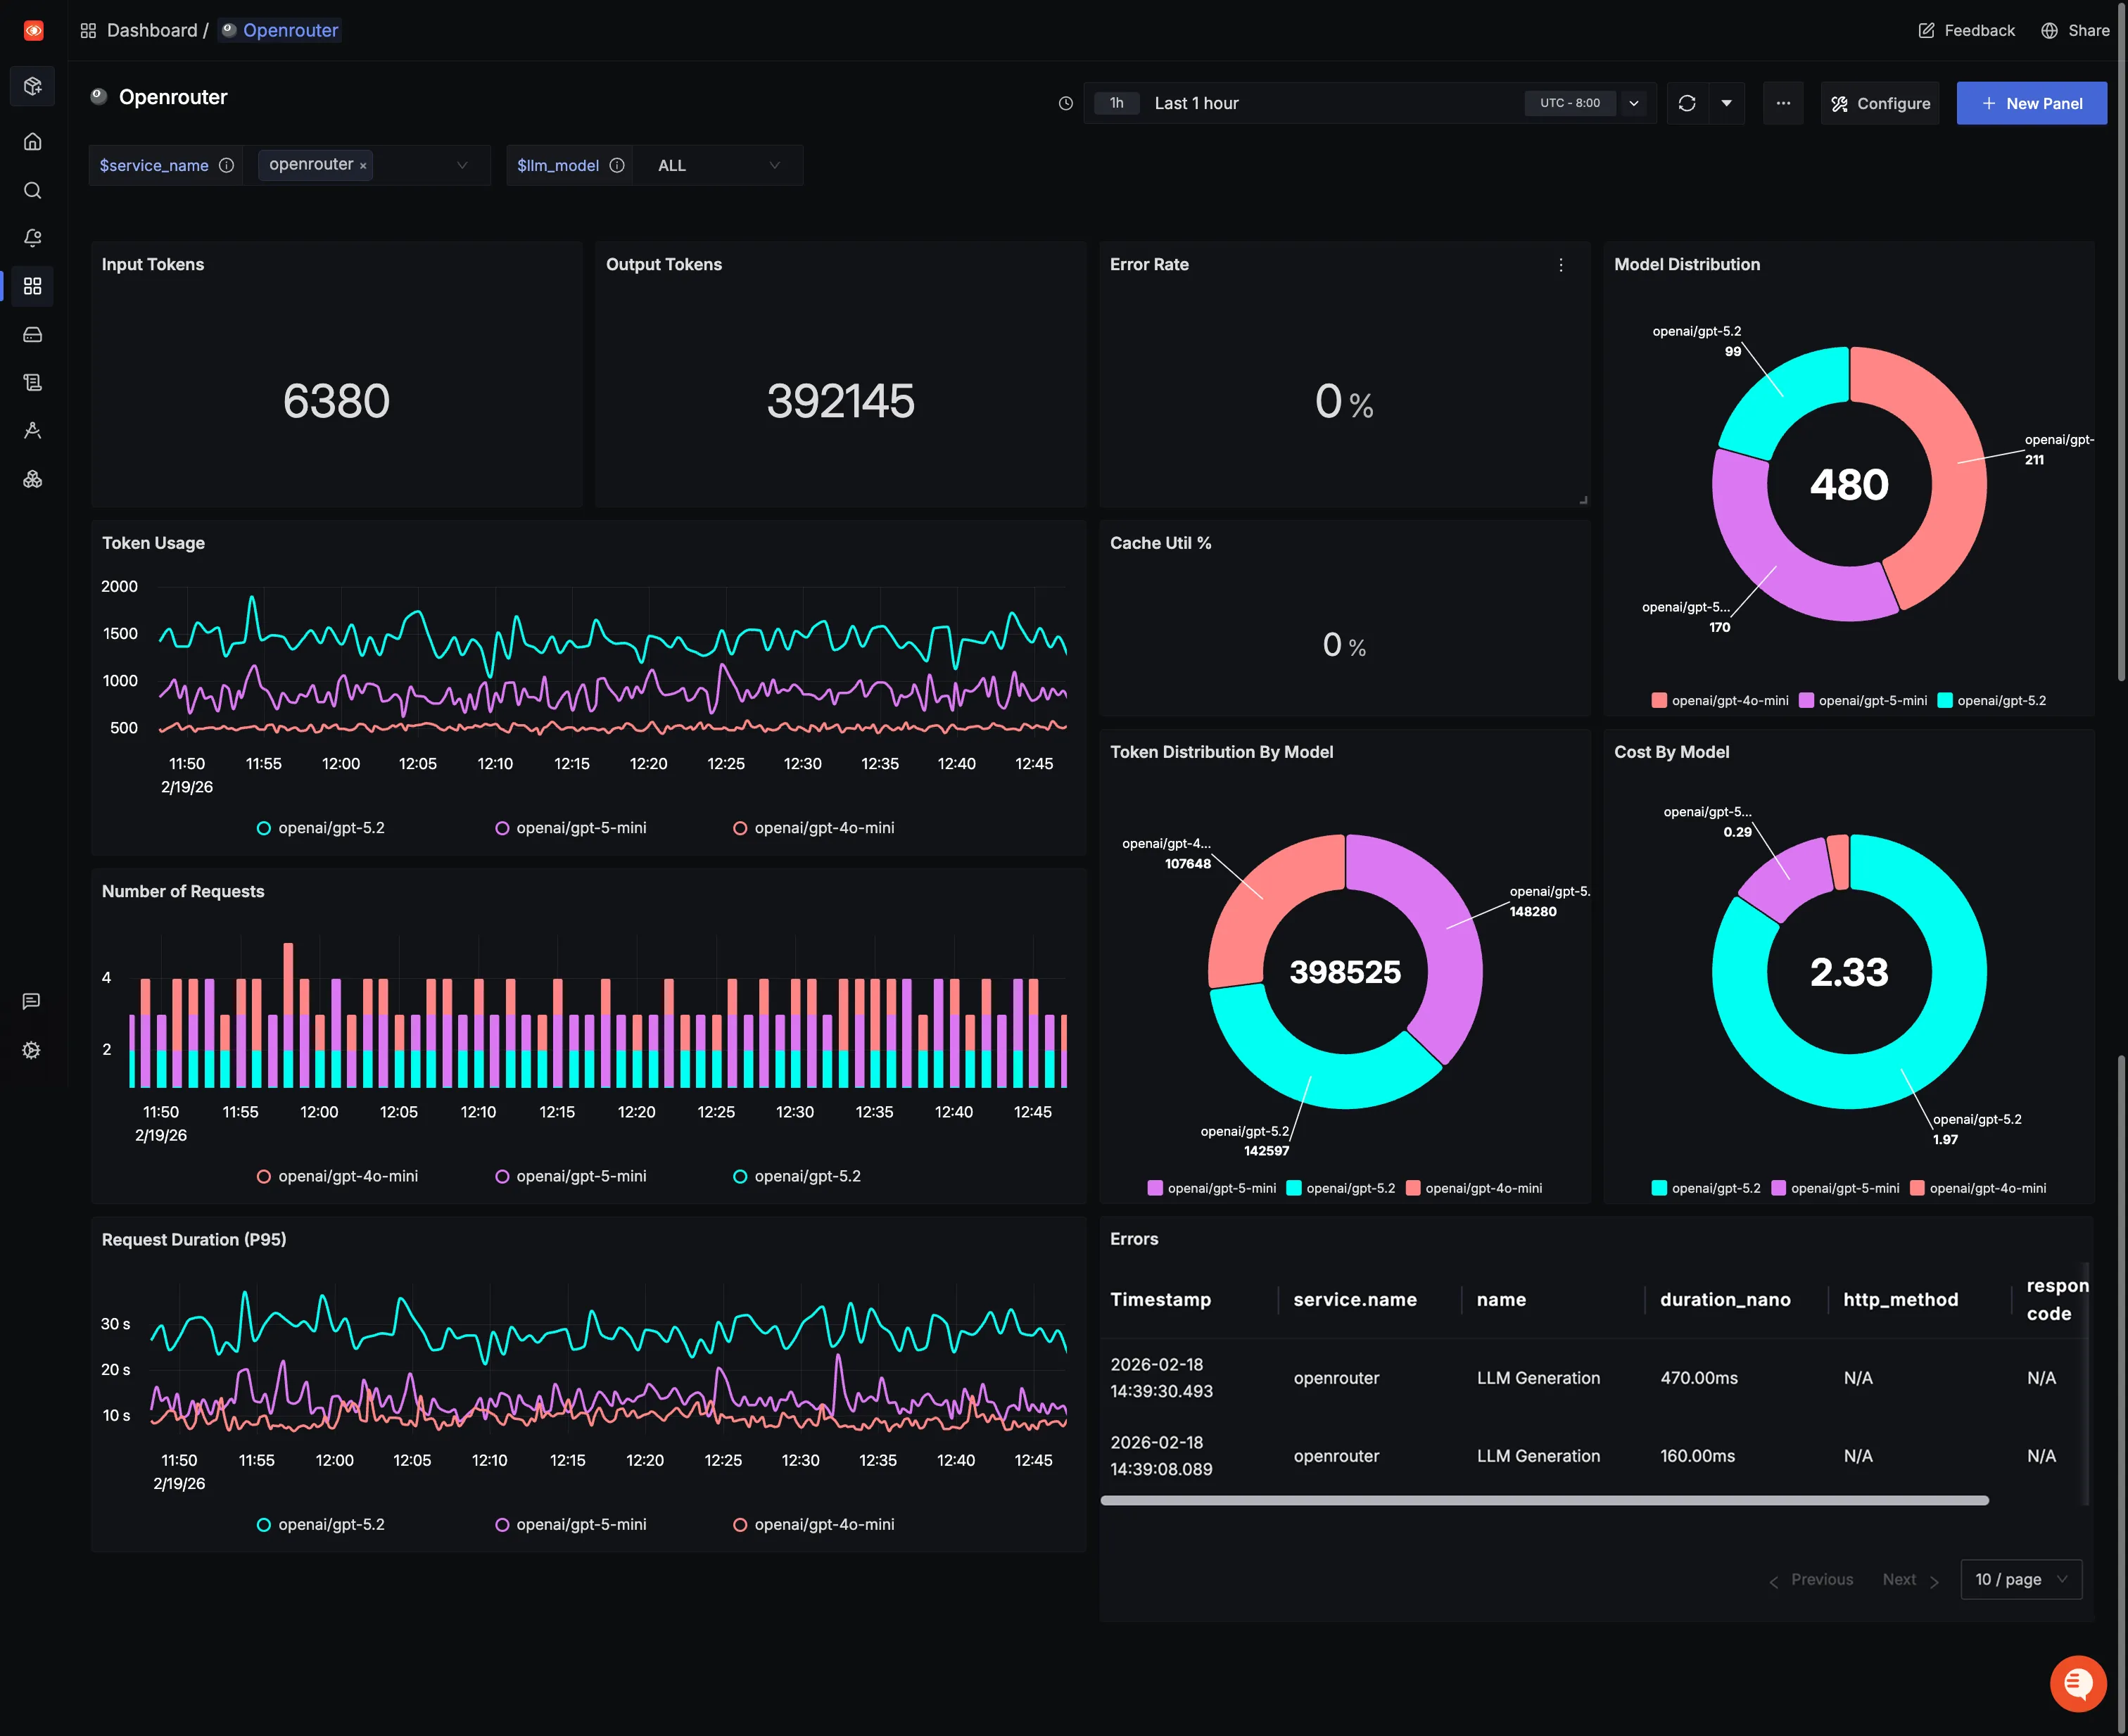Open Alerts via the sidebar bell icon
The width and height of the screenshot is (2128, 1736).
(x=32, y=238)
